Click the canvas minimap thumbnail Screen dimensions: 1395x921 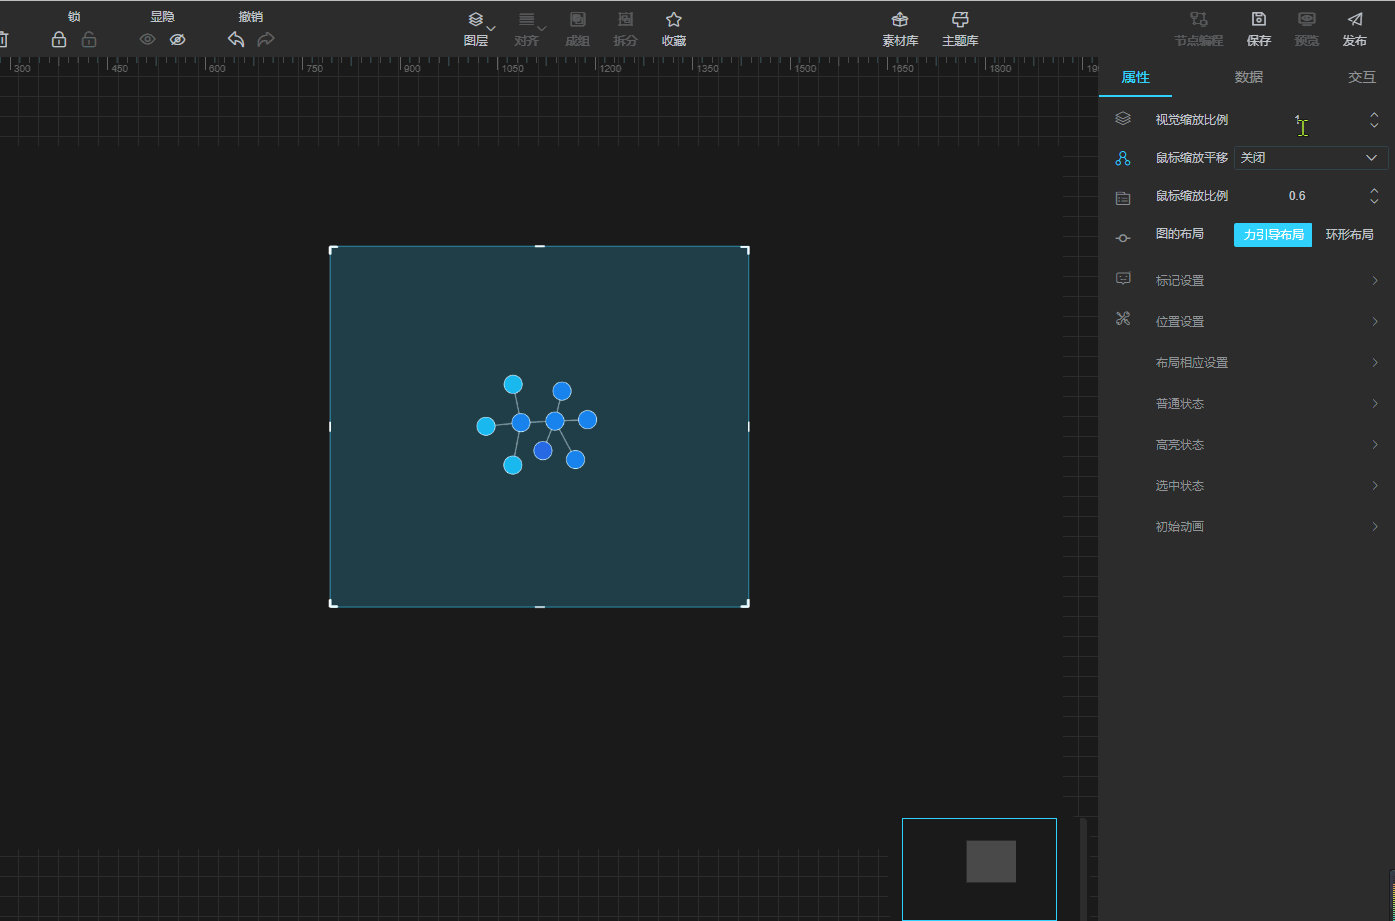coord(979,869)
